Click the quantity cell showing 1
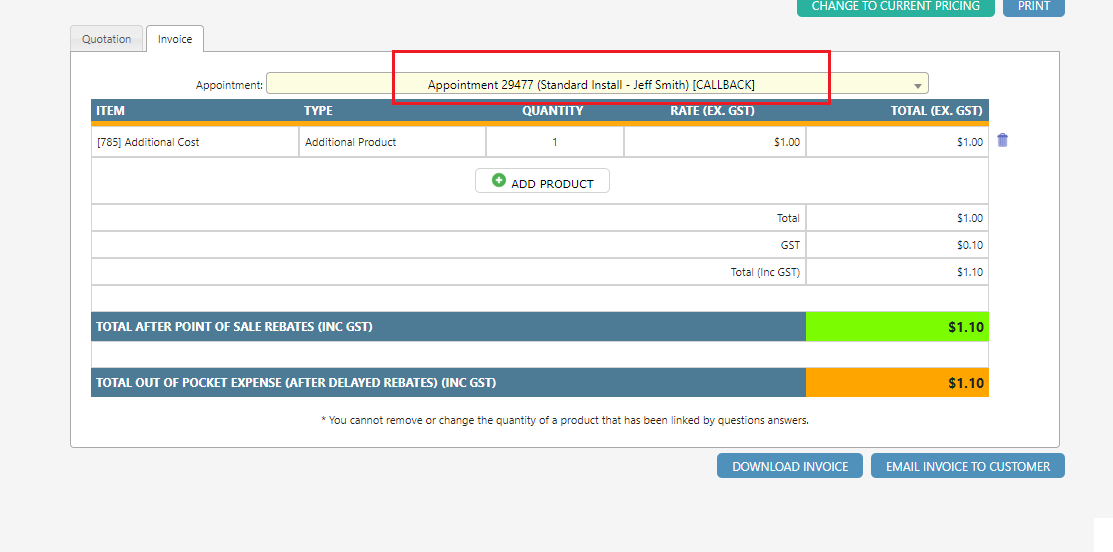Image resolution: width=1113 pixels, height=552 pixels. pyautogui.click(x=555, y=142)
